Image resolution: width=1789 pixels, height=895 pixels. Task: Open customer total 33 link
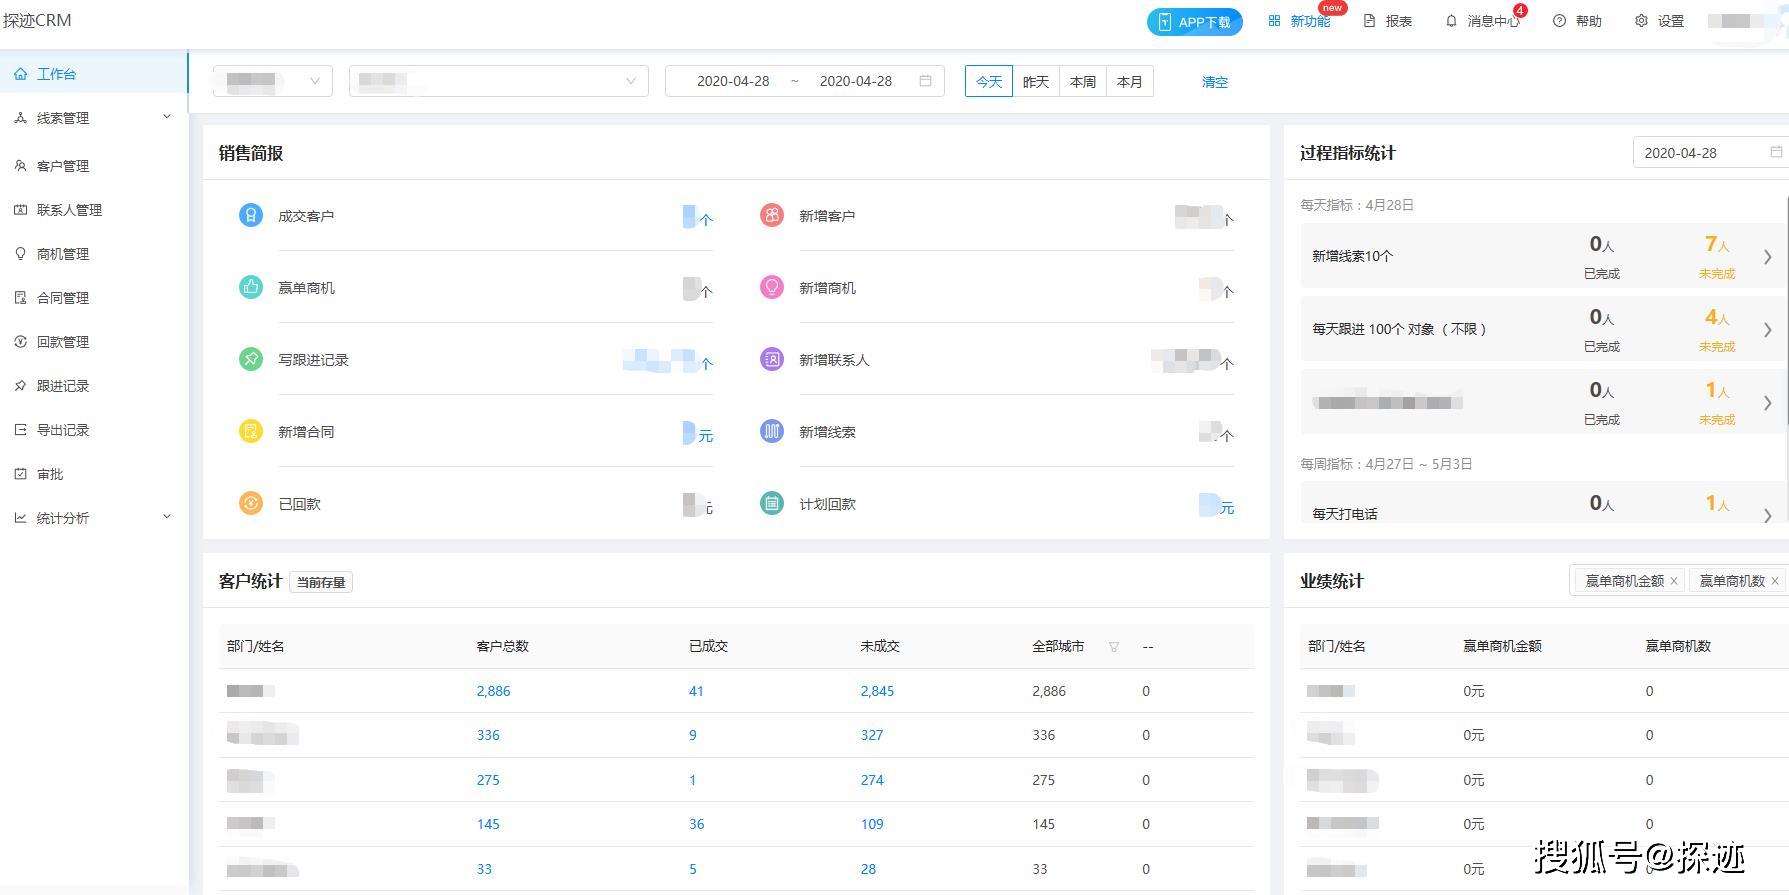(x=484, y=869)
